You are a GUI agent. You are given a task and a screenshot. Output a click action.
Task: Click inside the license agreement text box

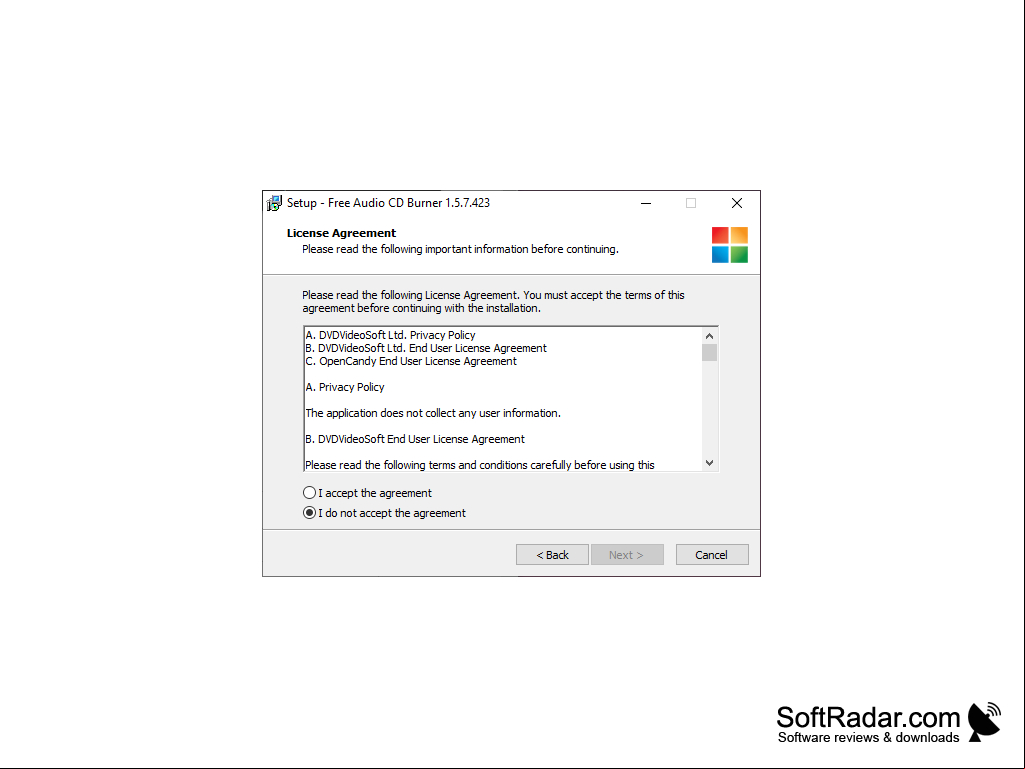(503, 399)
